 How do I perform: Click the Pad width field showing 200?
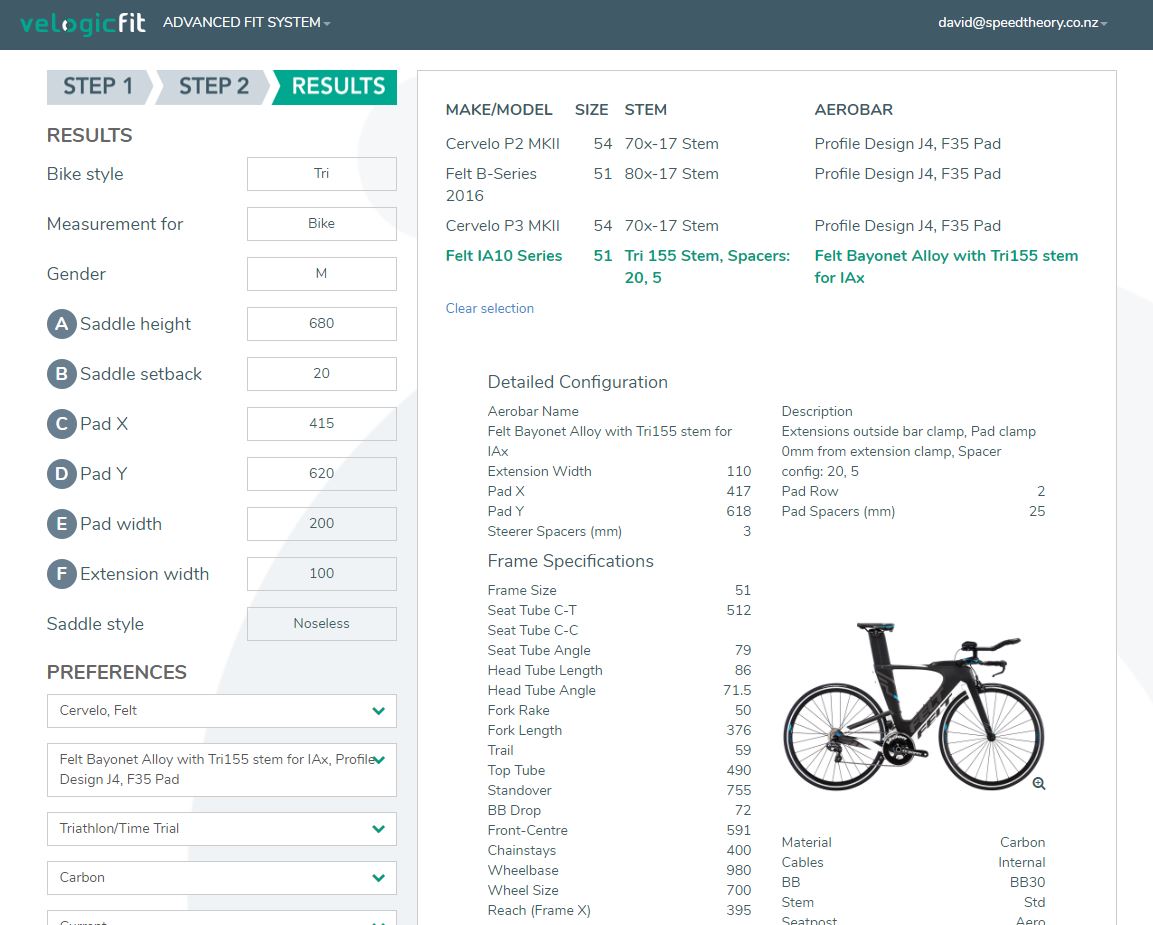coord(321,524)
